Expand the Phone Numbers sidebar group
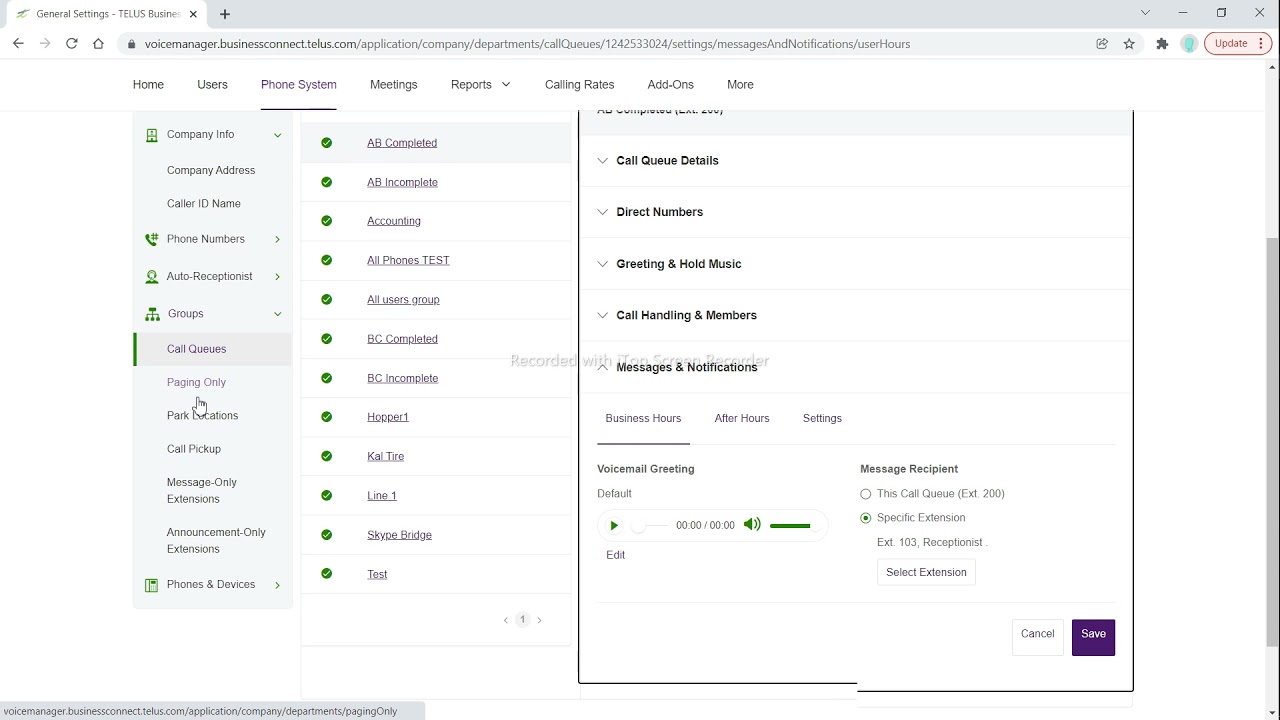This screenshot has width=1280, height=720. click(277, 239)
